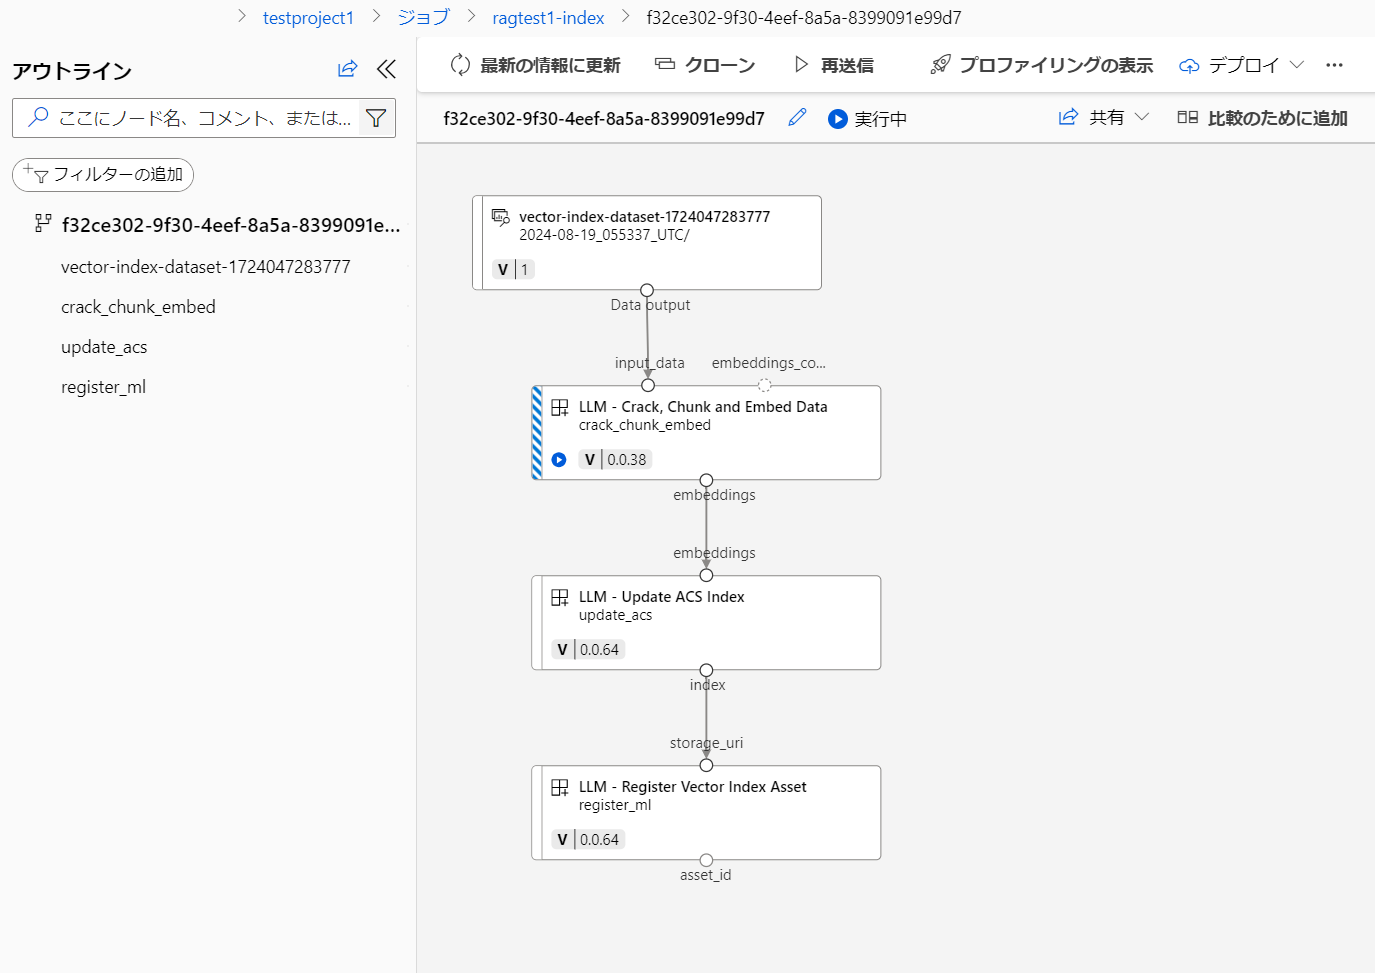Click the resubmit icon next to 再送信
Viewport: 1375px width, 973px height.
(x=800, y=64)
